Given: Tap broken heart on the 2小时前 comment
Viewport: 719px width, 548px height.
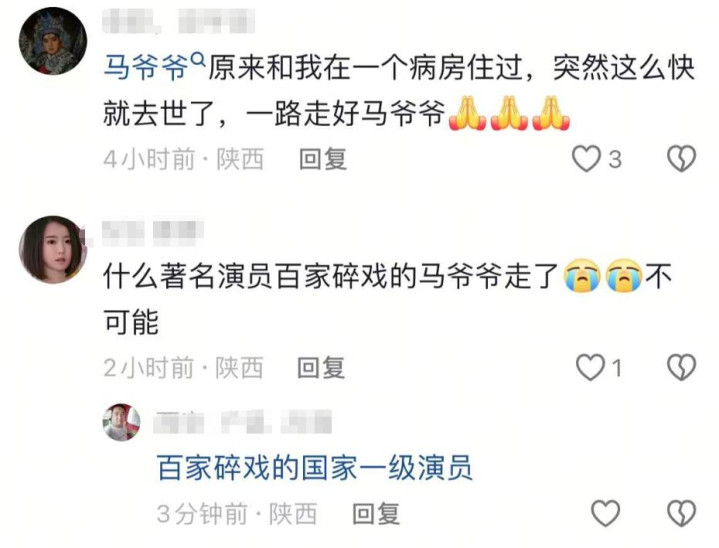Looking at the screenshot, I should pyautogui.click(x=681, y=367).
